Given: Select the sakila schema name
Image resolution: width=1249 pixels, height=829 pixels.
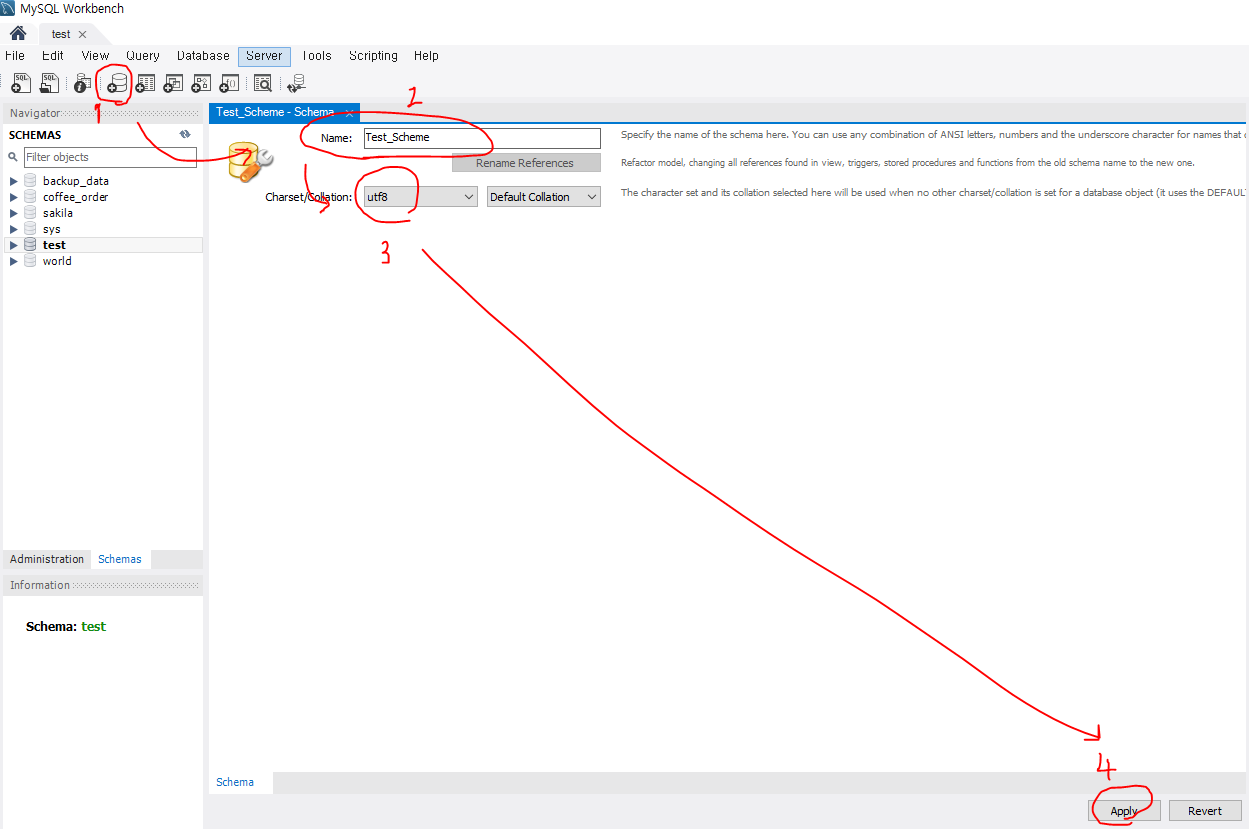Looking at the screenshot, I should [x=58, y=213].
